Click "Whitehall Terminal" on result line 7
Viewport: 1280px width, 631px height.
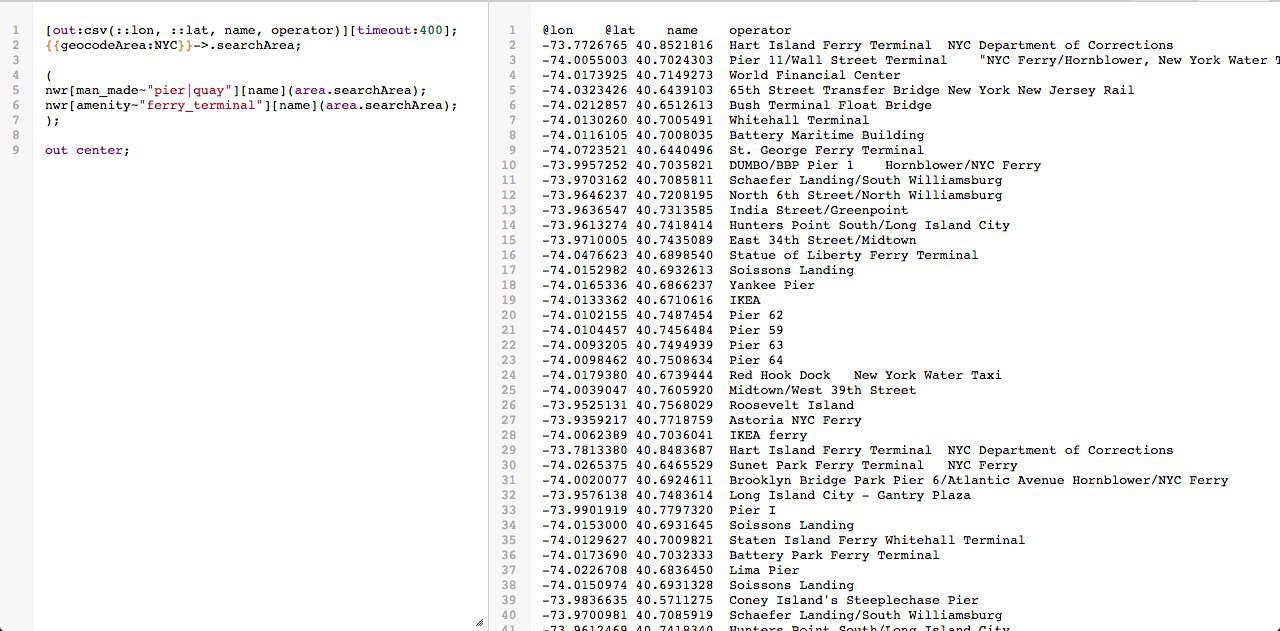click(799, 120)
